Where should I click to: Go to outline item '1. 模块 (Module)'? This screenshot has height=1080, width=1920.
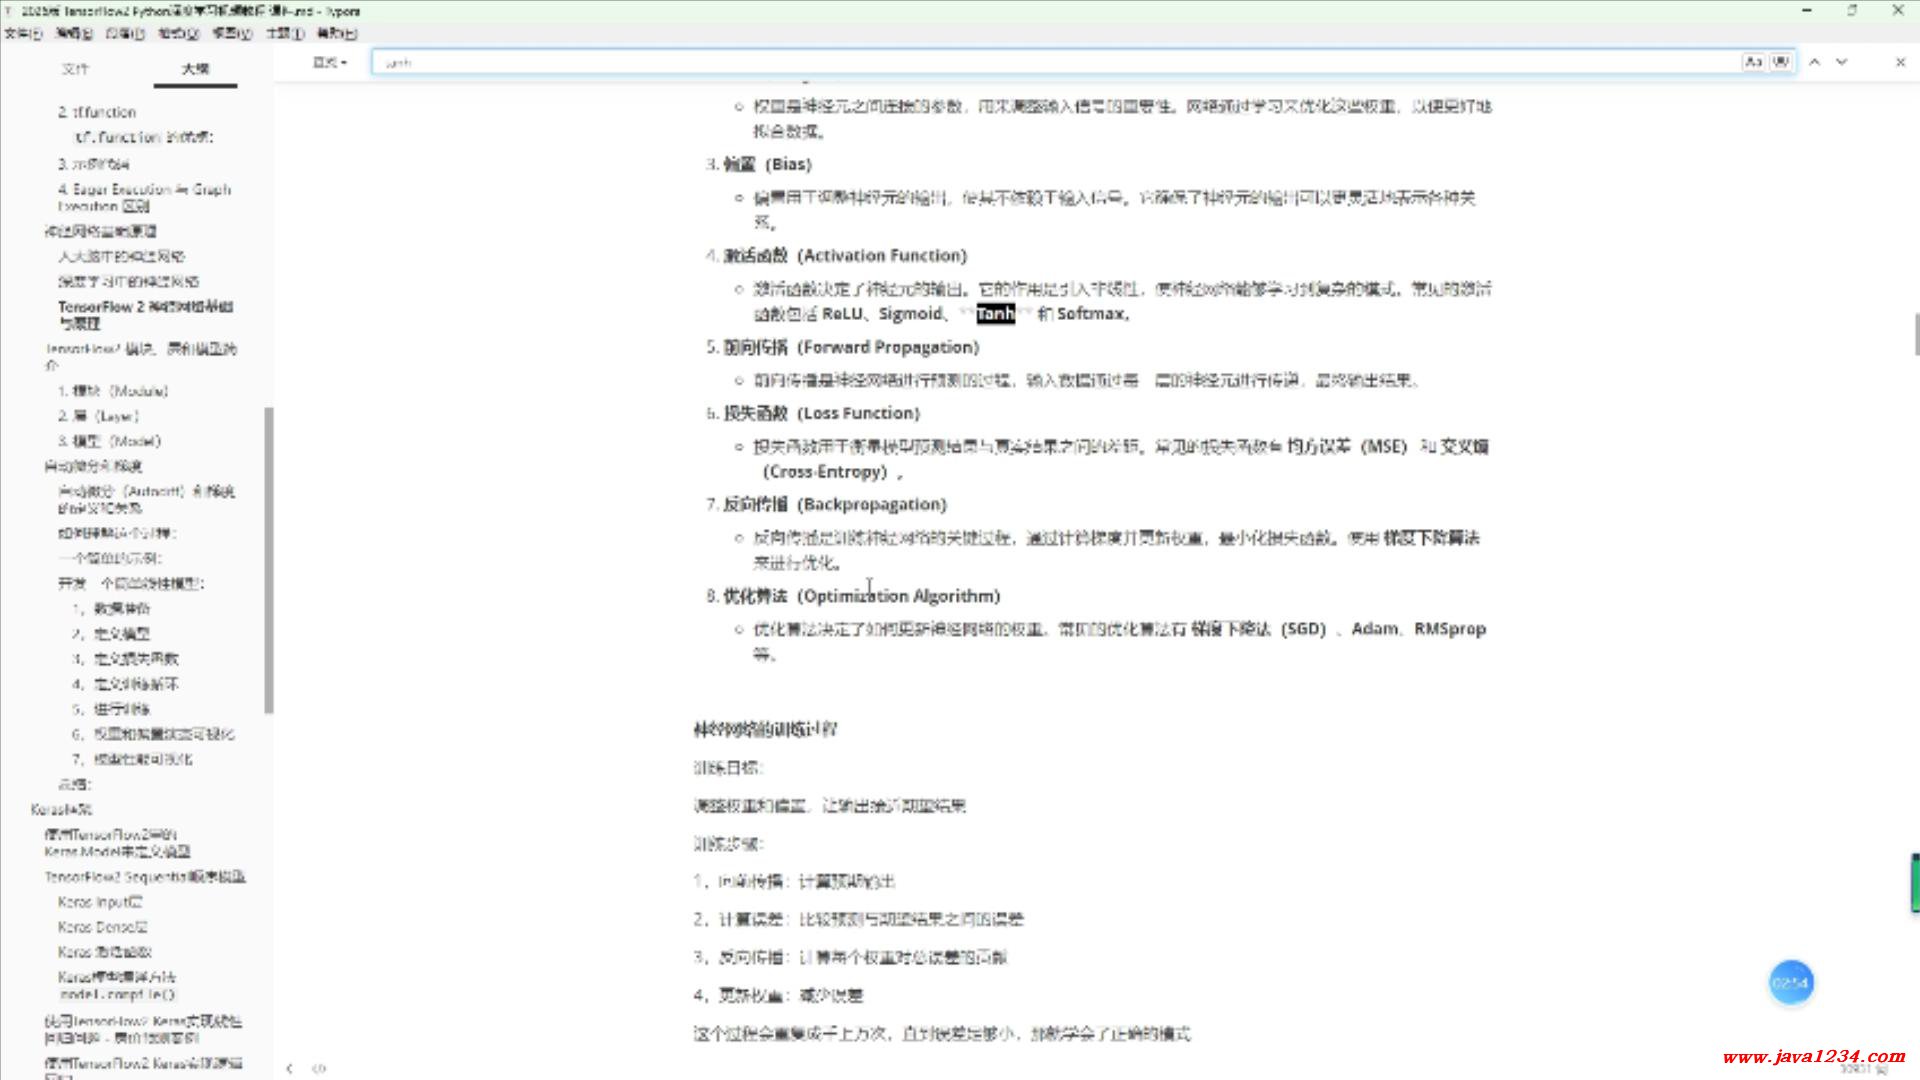coord(113,391)
